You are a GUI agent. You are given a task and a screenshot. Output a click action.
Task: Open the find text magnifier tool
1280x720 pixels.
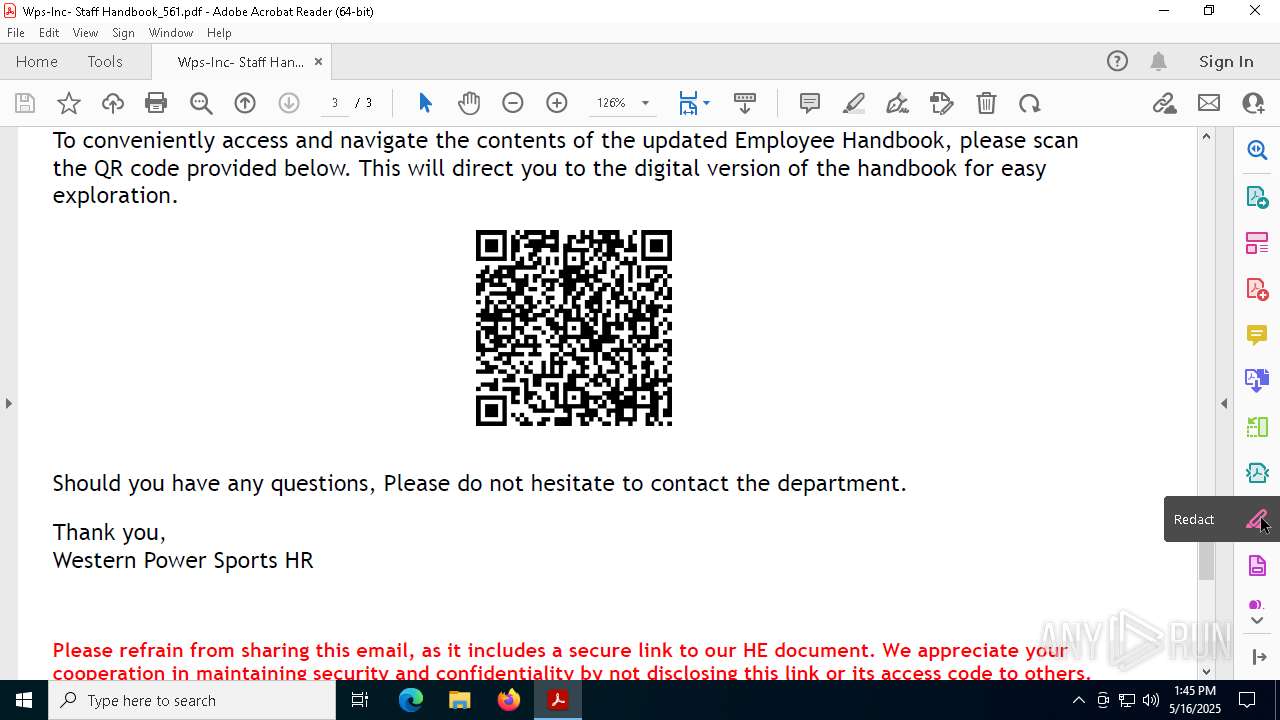pos(201,103)
